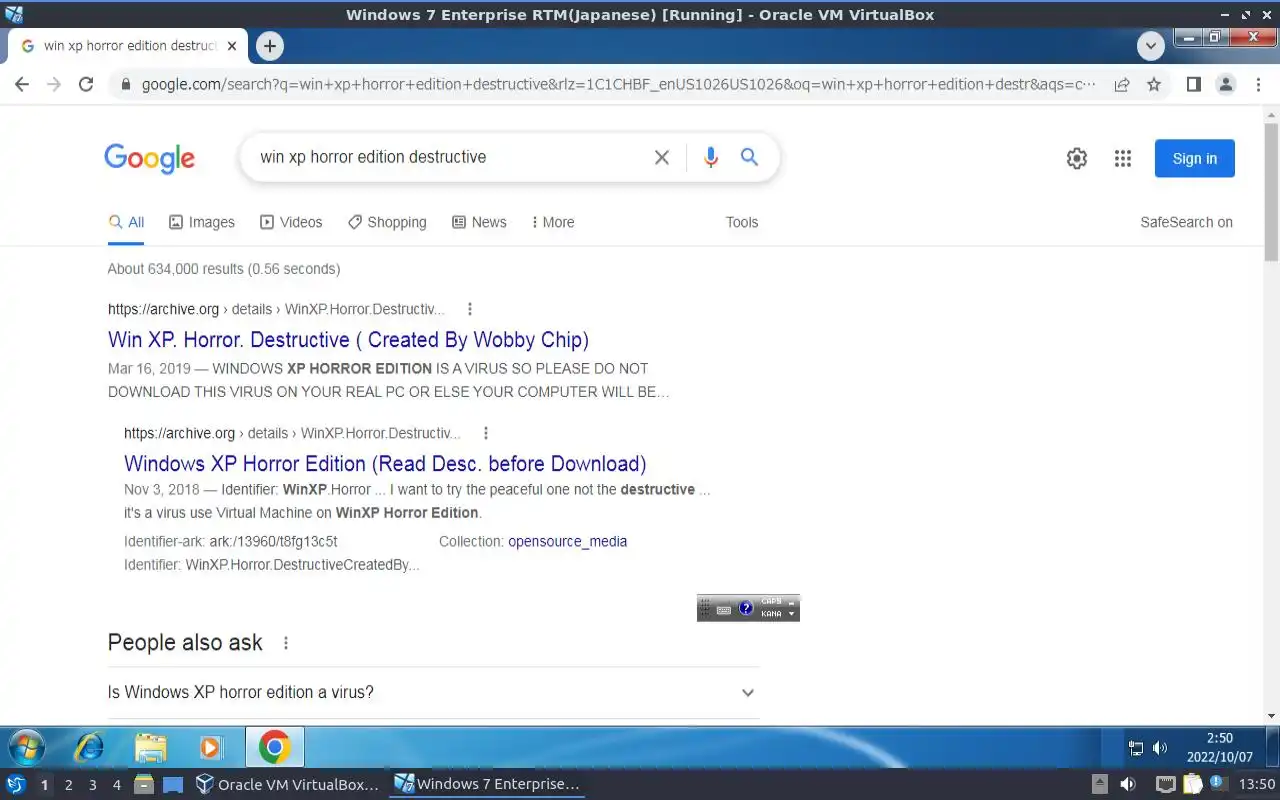The height and width of the screenshot is (800, 1280).
Task: Open Windows Explorer from the taskbar
Action: pyautogui.click(x=151, y=747)
